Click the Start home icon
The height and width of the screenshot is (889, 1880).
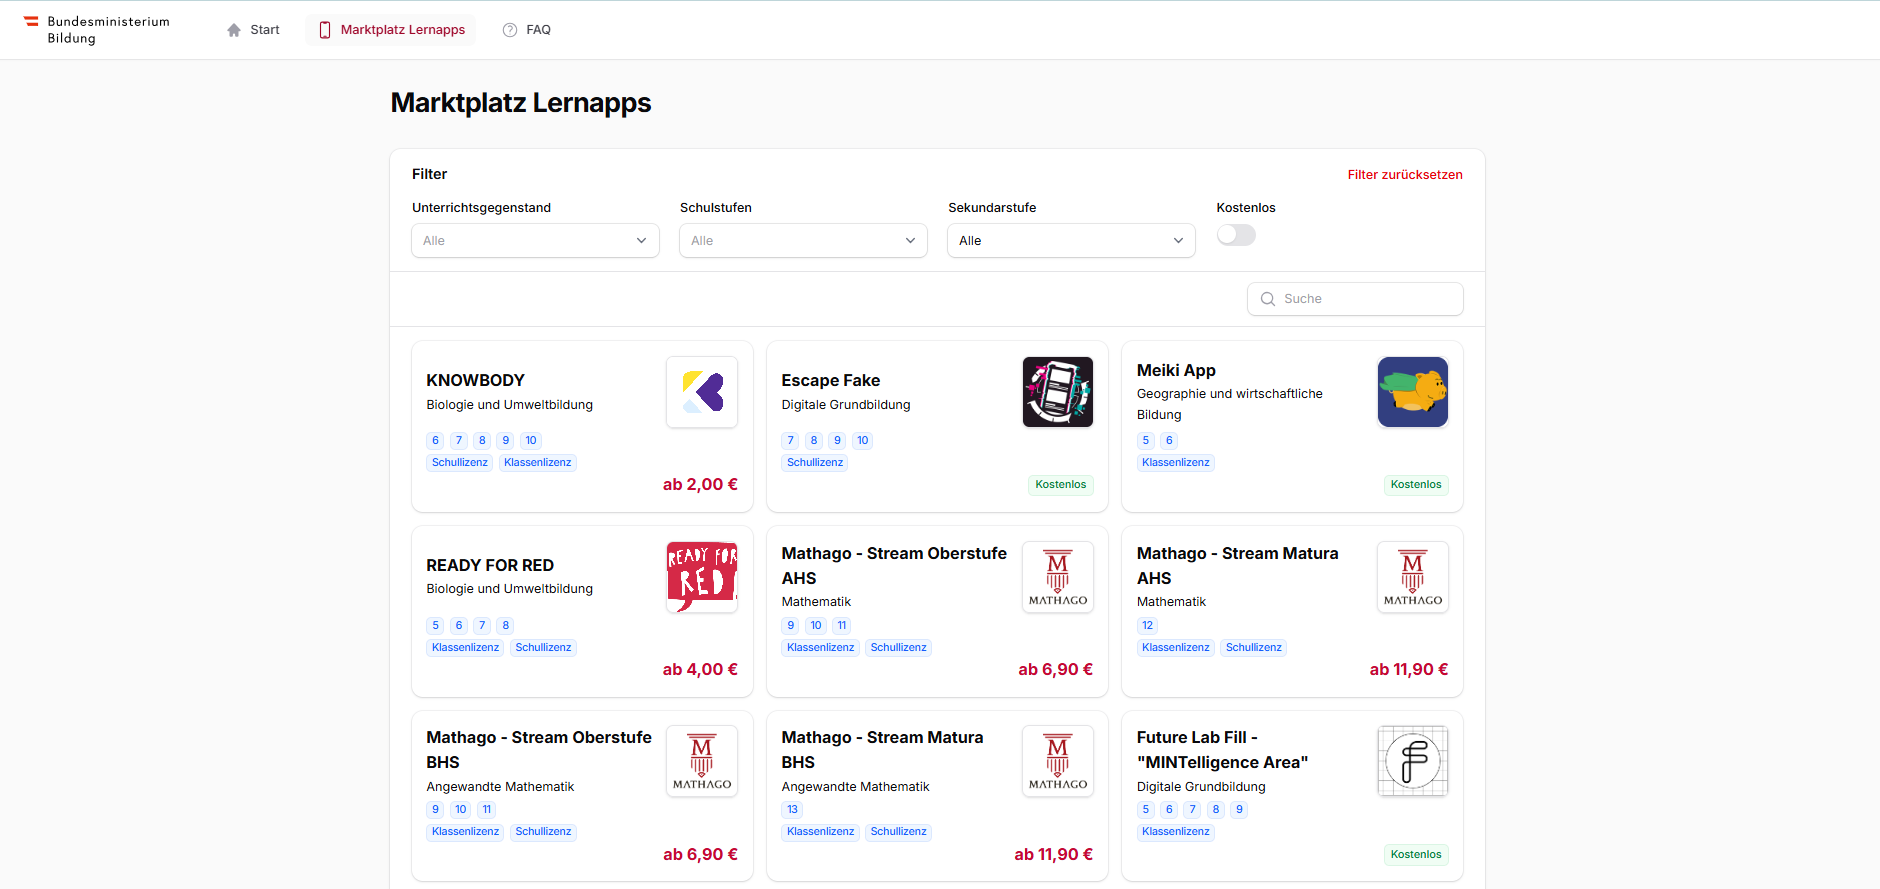234,30
